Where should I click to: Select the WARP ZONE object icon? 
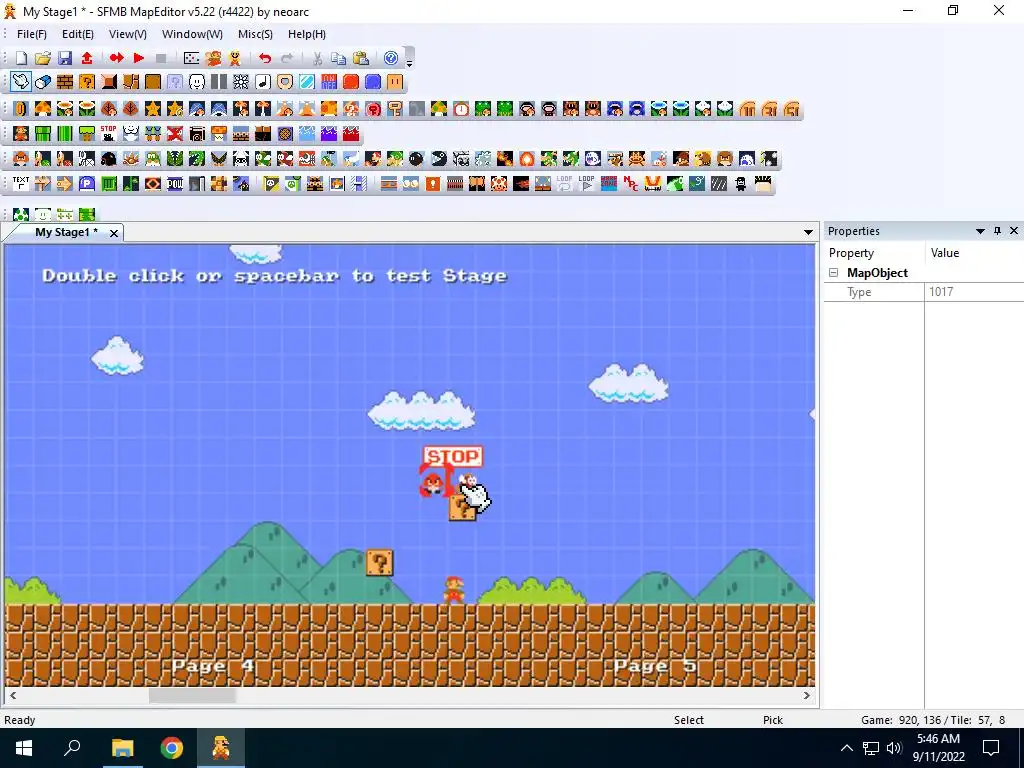click(x=609, y=184)
